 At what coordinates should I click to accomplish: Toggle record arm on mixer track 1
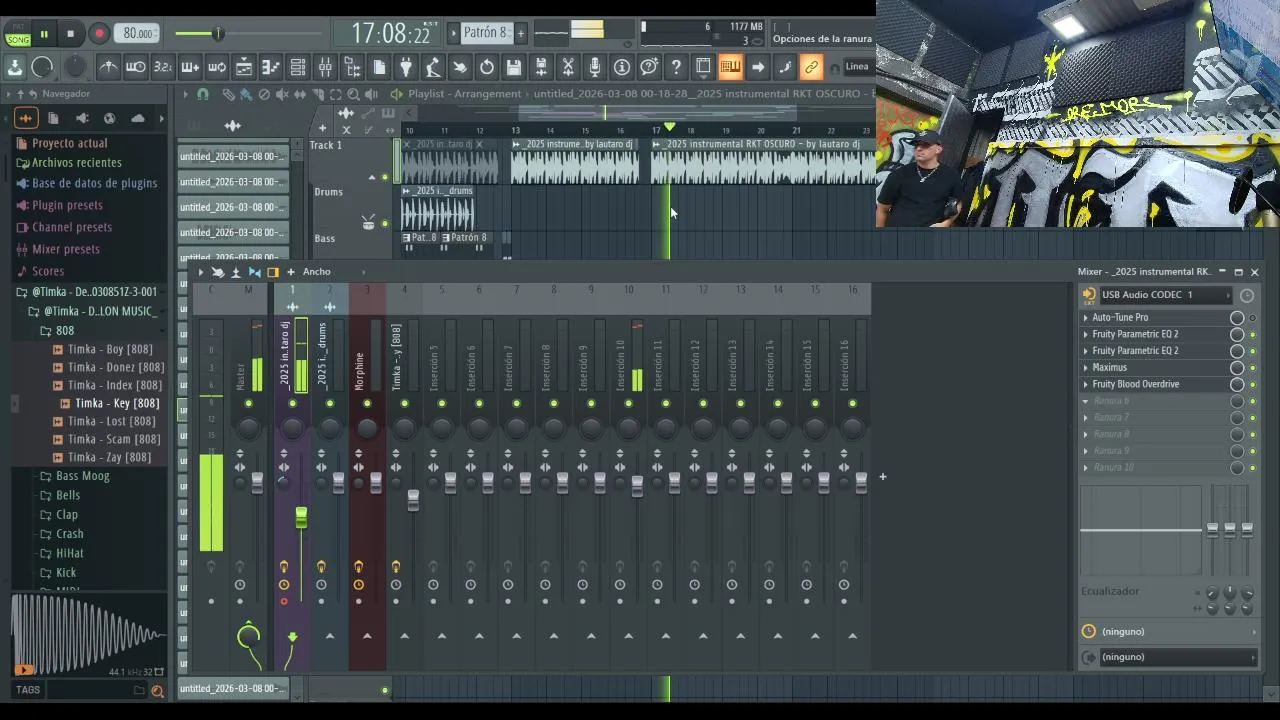[284, 601]
